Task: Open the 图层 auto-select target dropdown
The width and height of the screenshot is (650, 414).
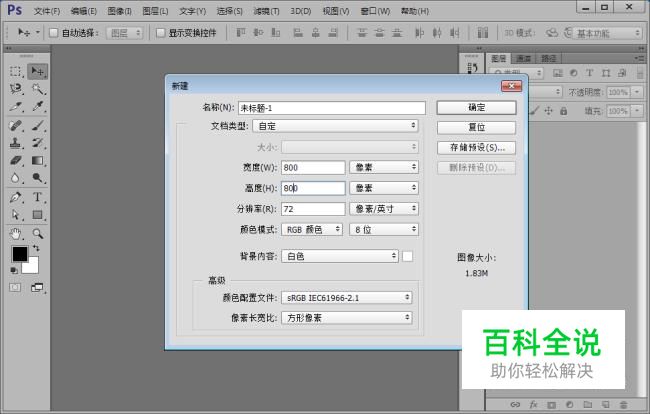Action: point(124,33)
